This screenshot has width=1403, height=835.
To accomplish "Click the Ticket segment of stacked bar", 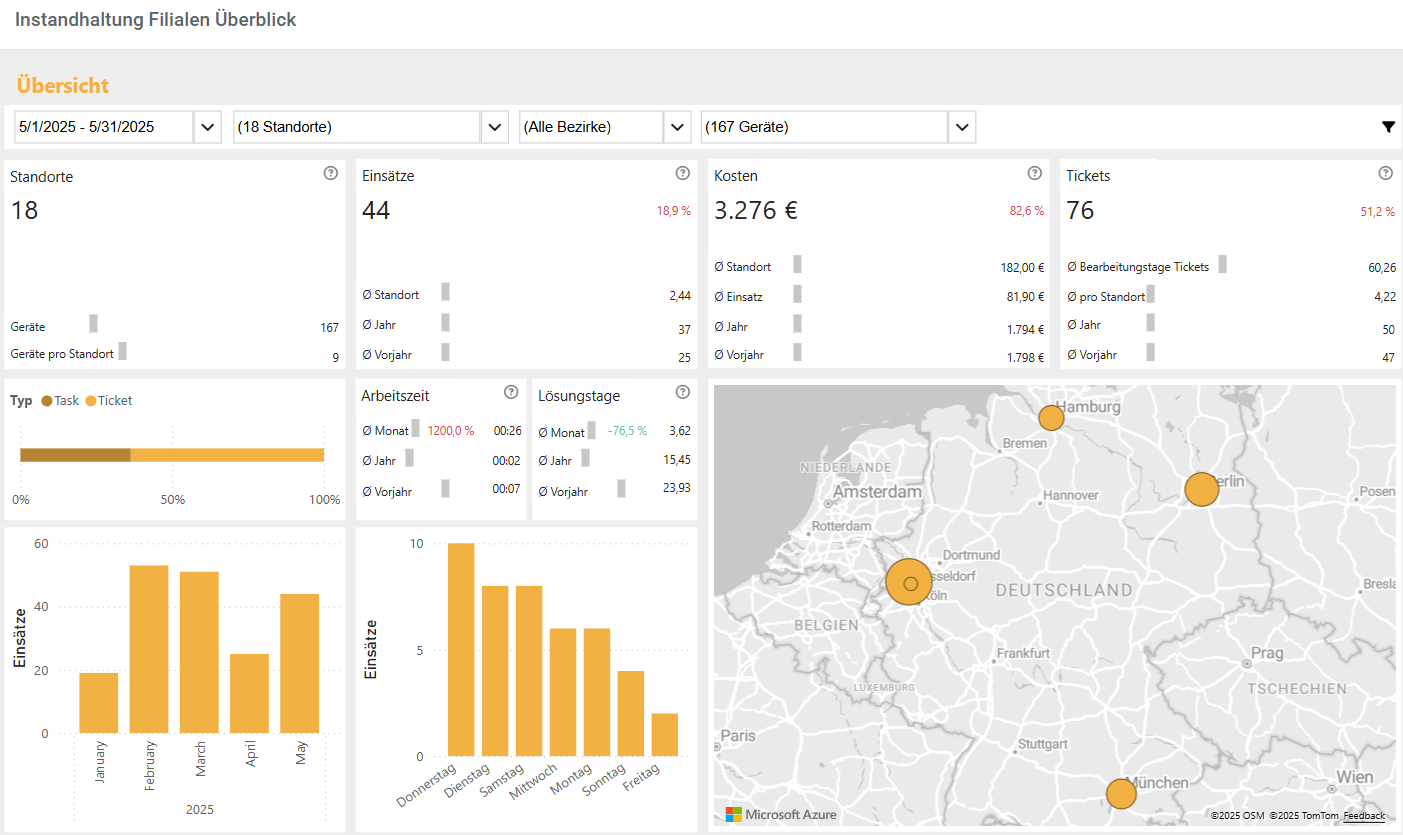I will coord(228,455).
